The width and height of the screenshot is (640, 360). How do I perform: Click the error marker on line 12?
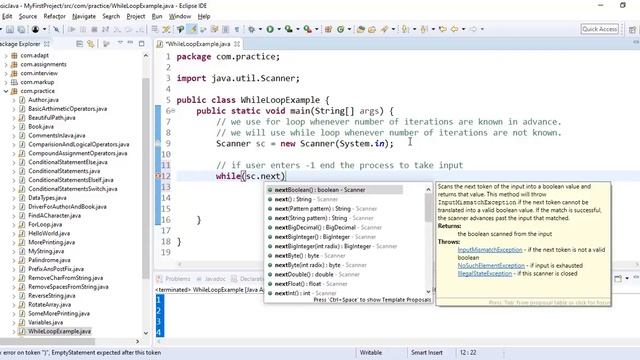(x=158, y=176)
